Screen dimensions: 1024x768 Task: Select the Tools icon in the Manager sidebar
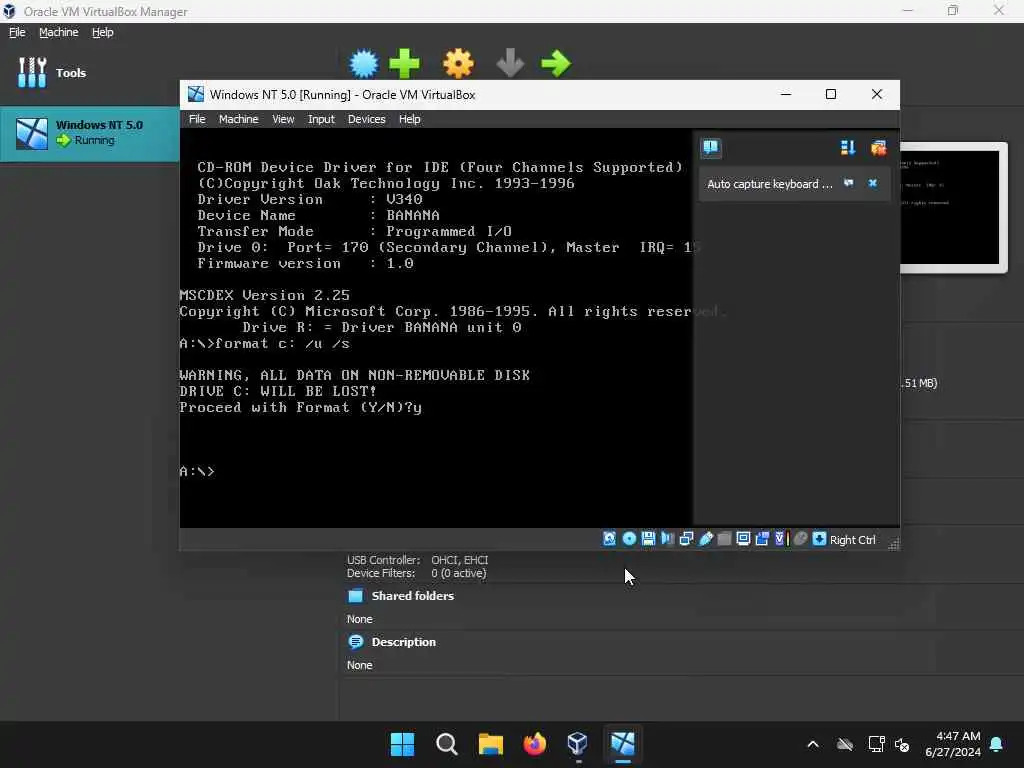(32, 72)
